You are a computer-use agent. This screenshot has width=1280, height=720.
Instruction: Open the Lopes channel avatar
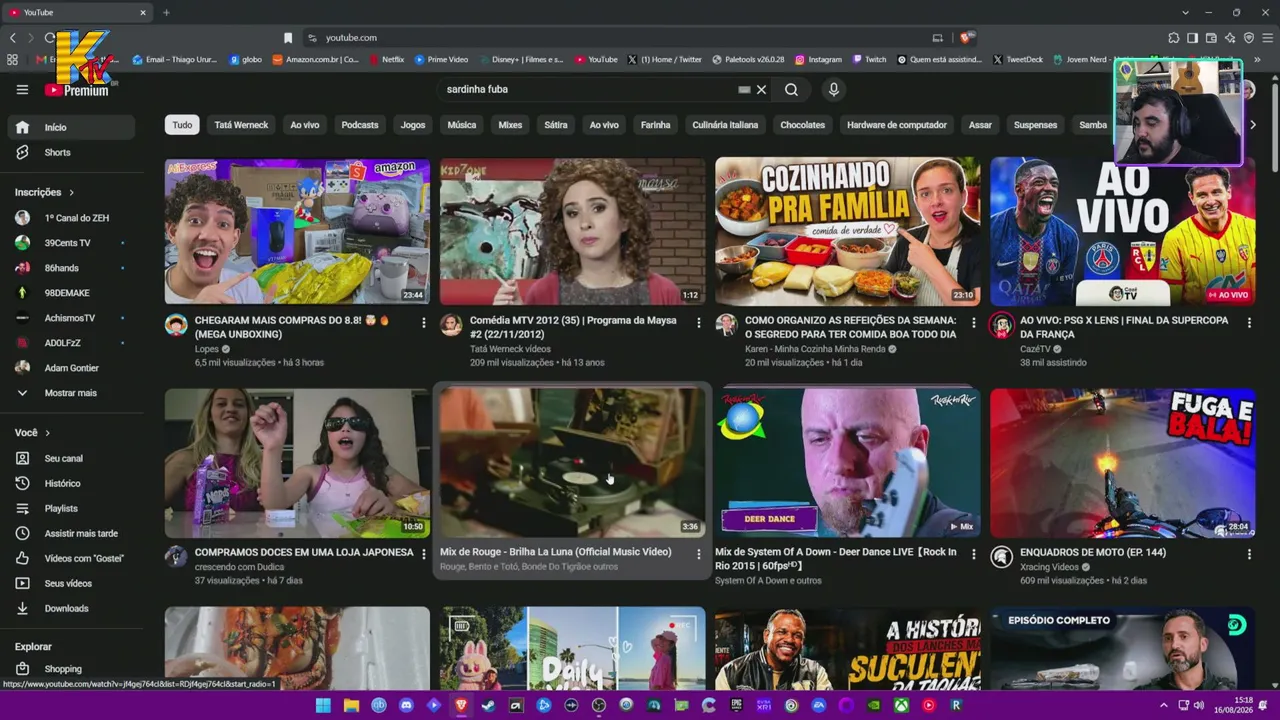point(176,325)
